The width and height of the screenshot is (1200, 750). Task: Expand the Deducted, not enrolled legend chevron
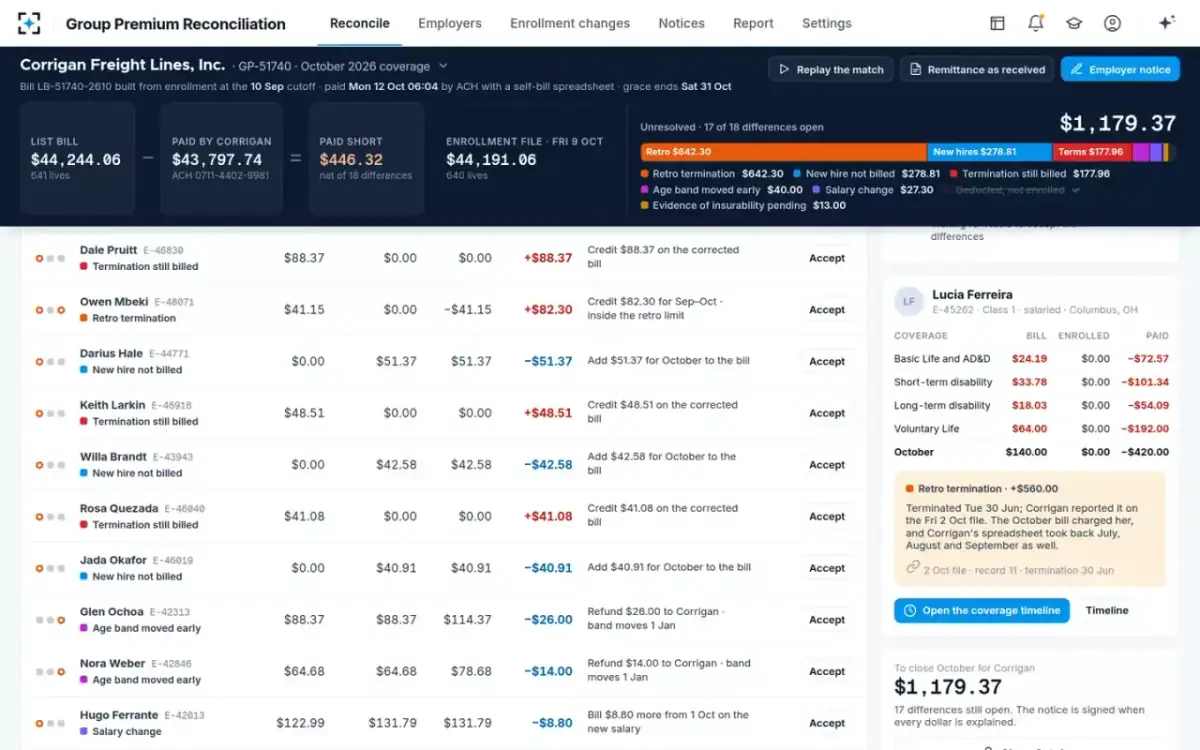[1075, 190]
